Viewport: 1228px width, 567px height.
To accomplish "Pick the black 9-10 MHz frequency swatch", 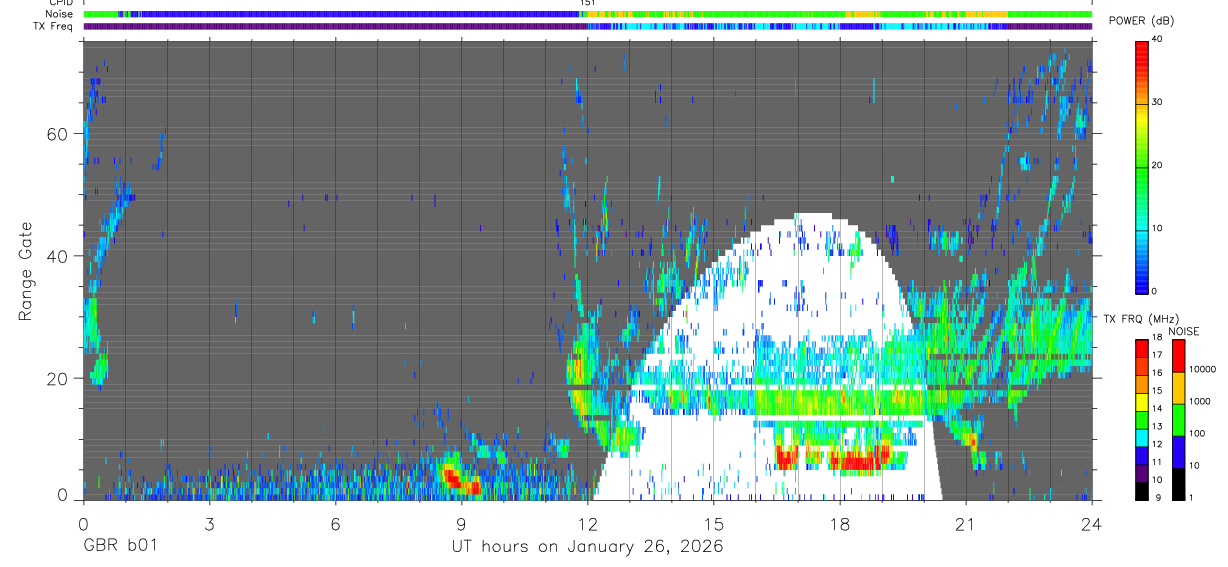I will click(x=1141, y=491).
